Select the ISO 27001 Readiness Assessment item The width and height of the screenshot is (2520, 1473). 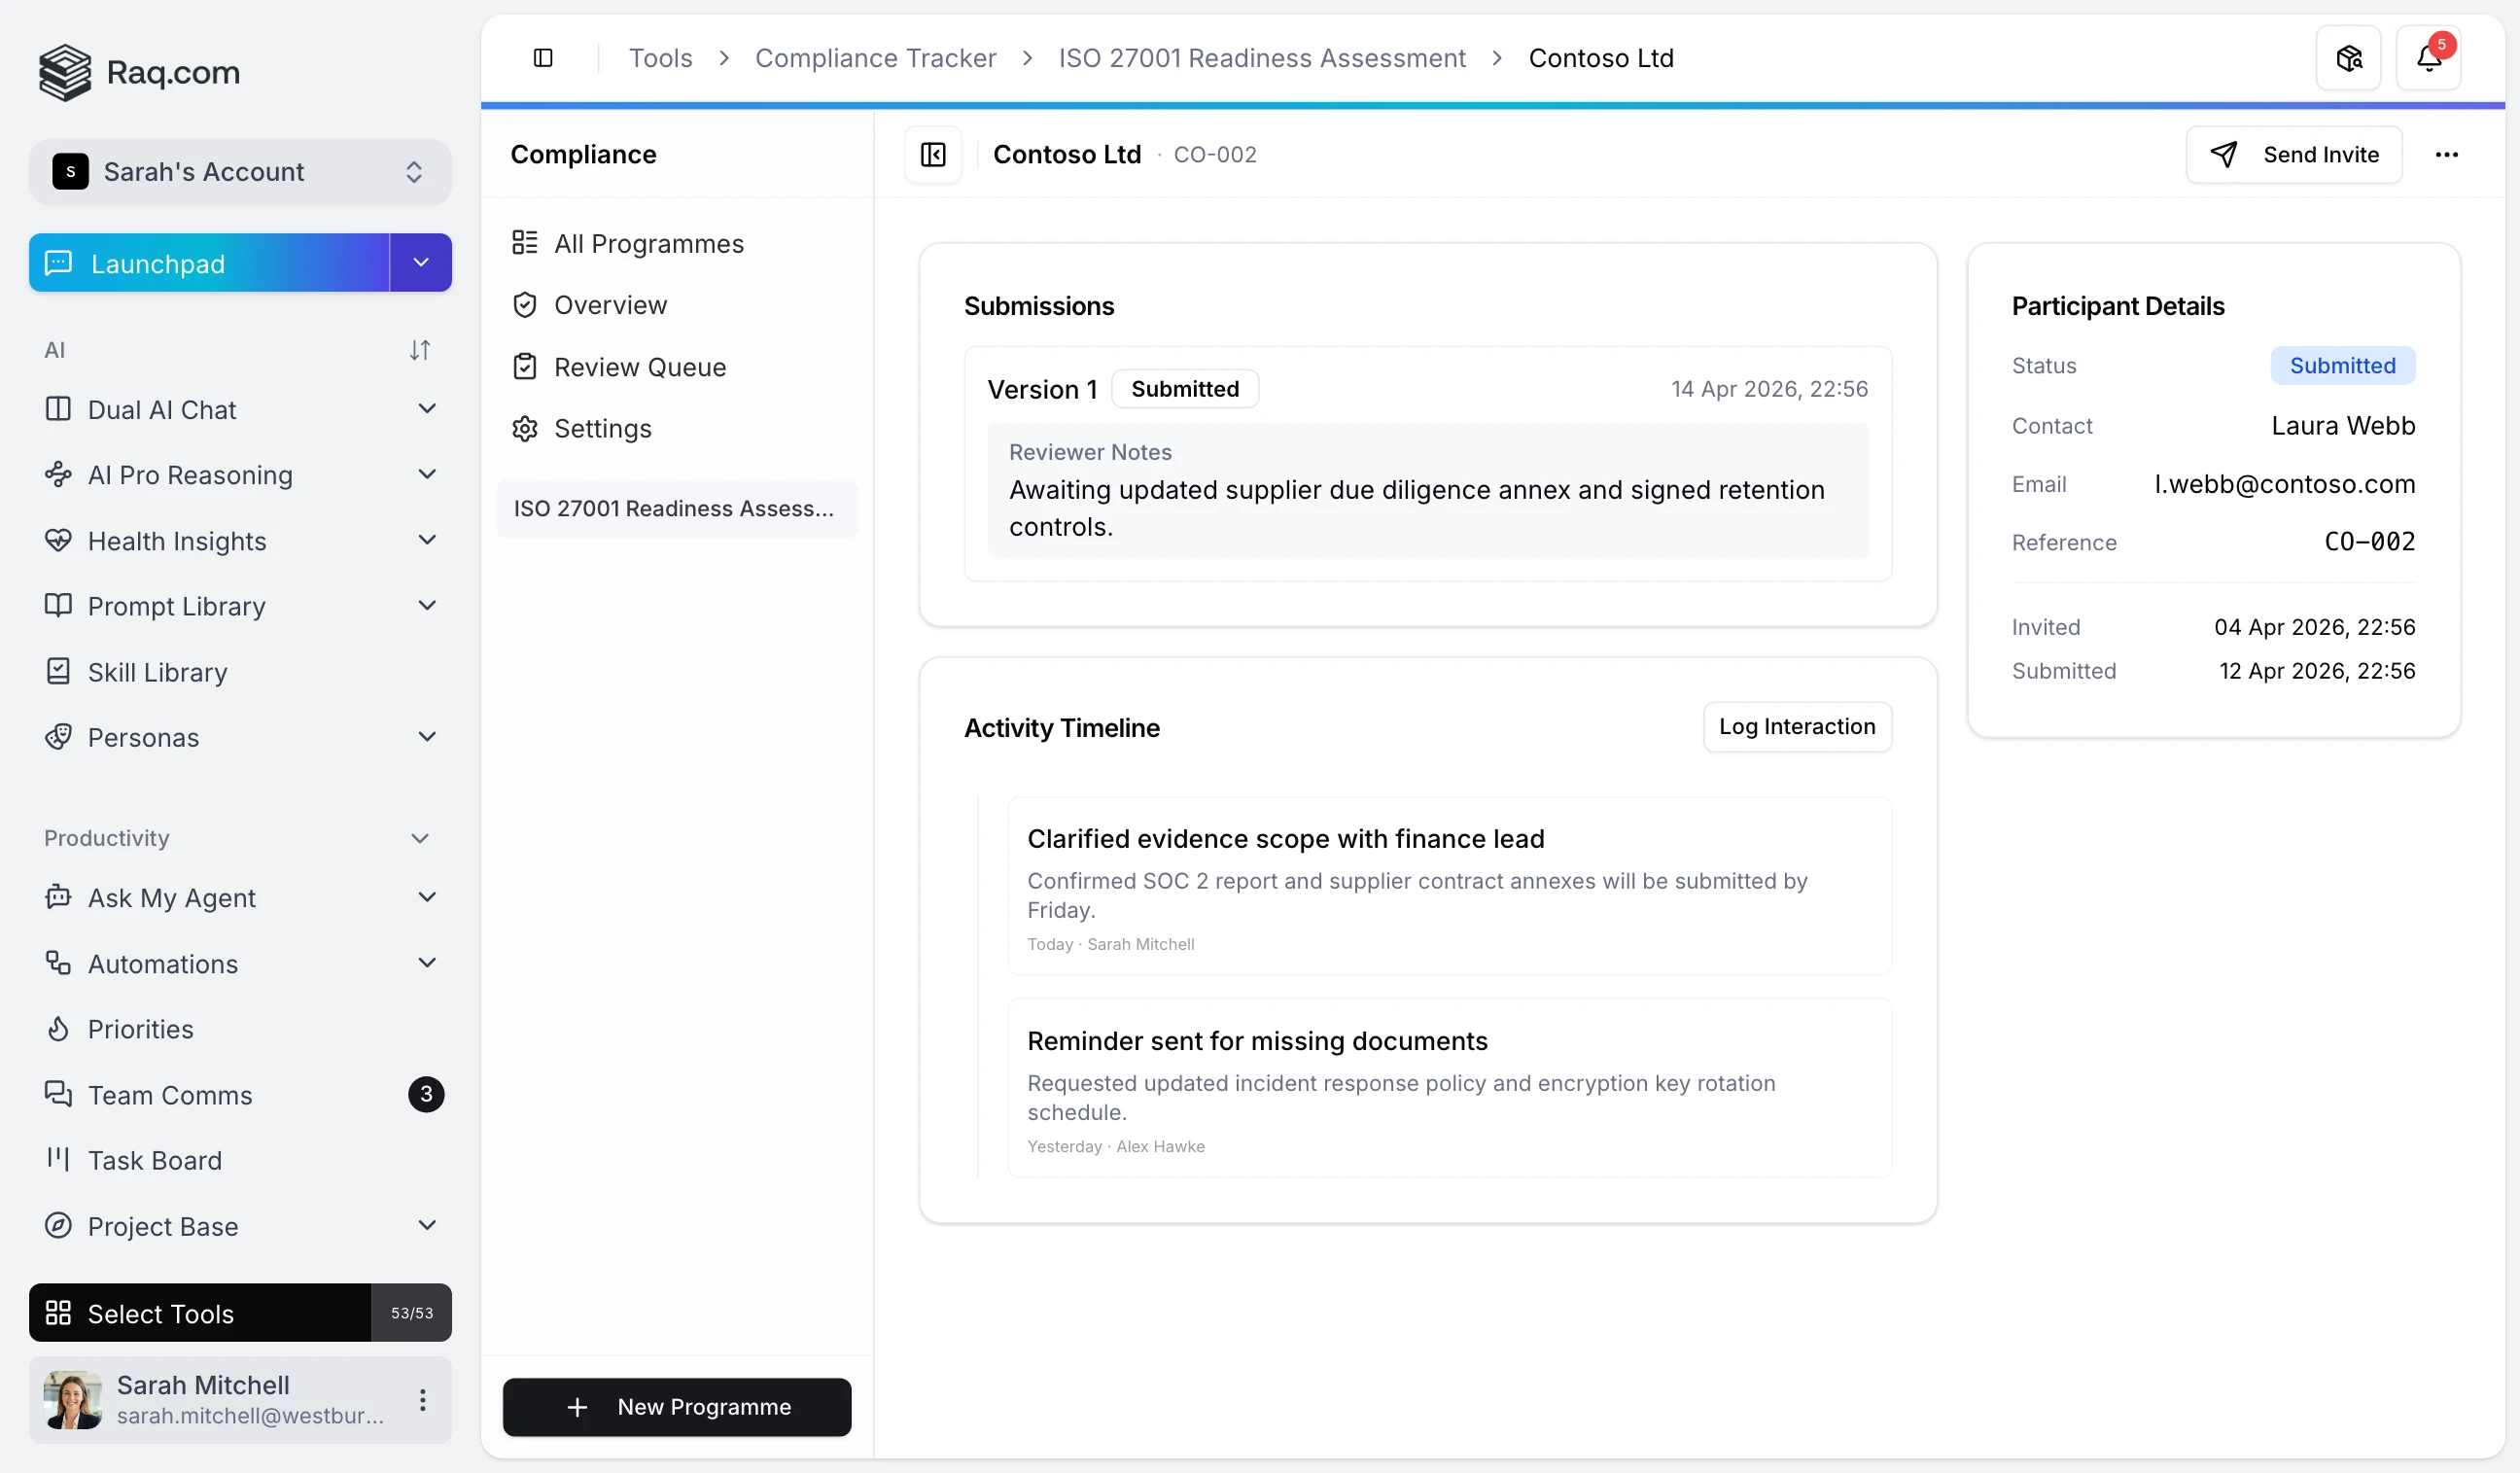pos(675,508)
